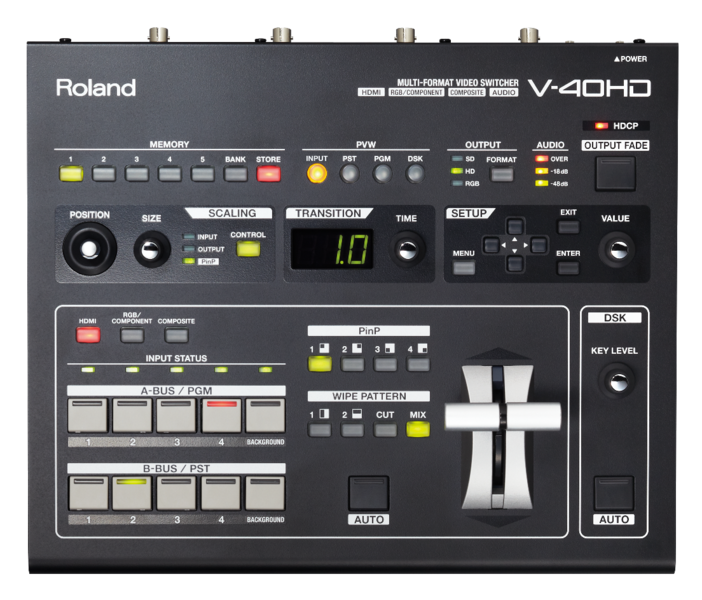The image size is (702, 600).
Task: Push the setup right arrow button
Action: point(539,245)
